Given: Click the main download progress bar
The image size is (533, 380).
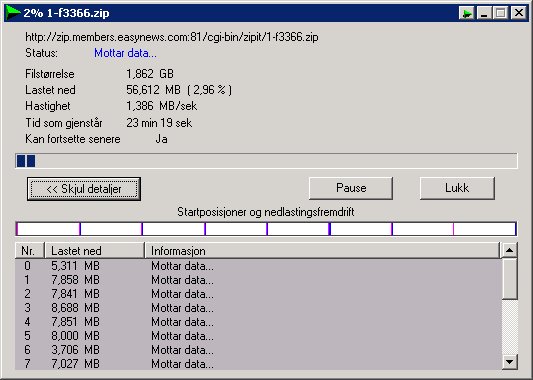Looking at the screenshot, I should pos(266,161).
